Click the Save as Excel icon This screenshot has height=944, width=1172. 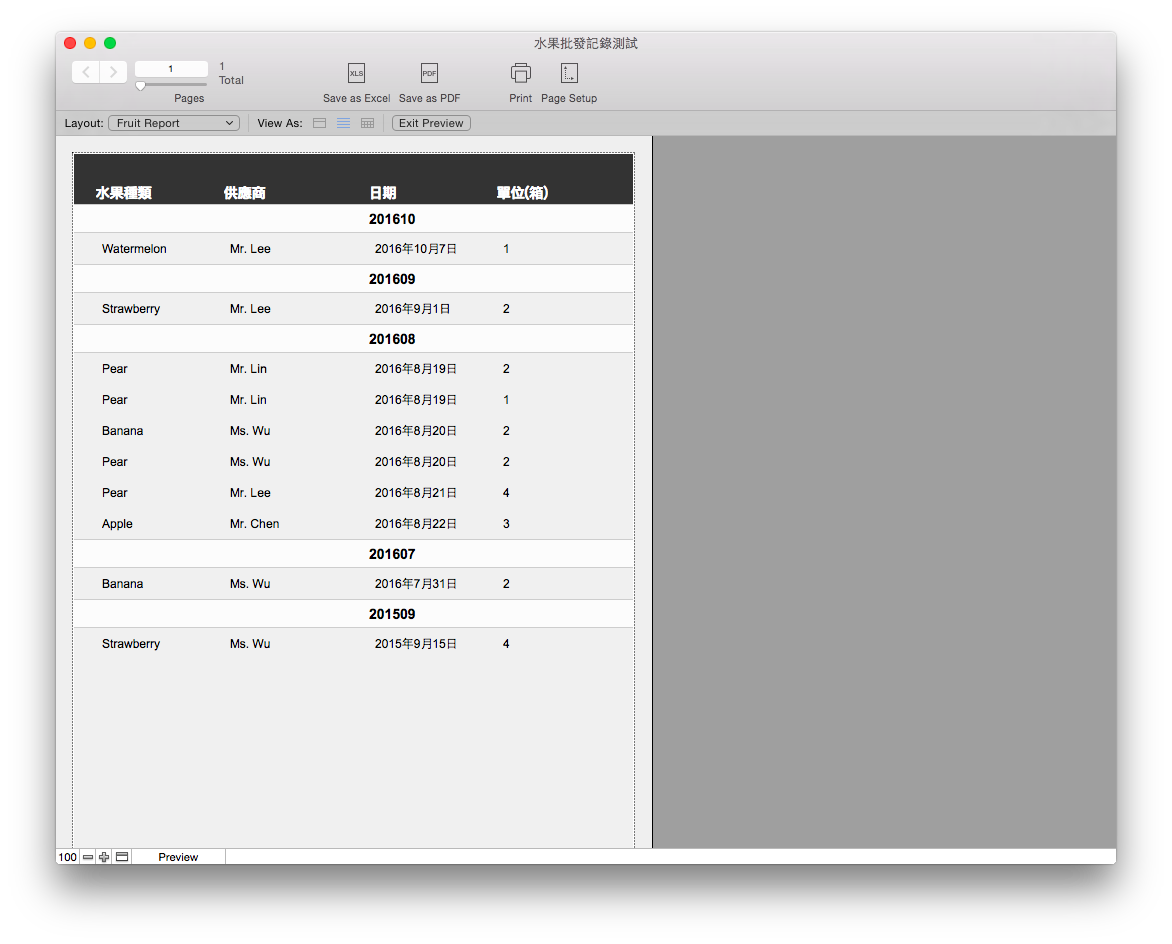[357, 73]
